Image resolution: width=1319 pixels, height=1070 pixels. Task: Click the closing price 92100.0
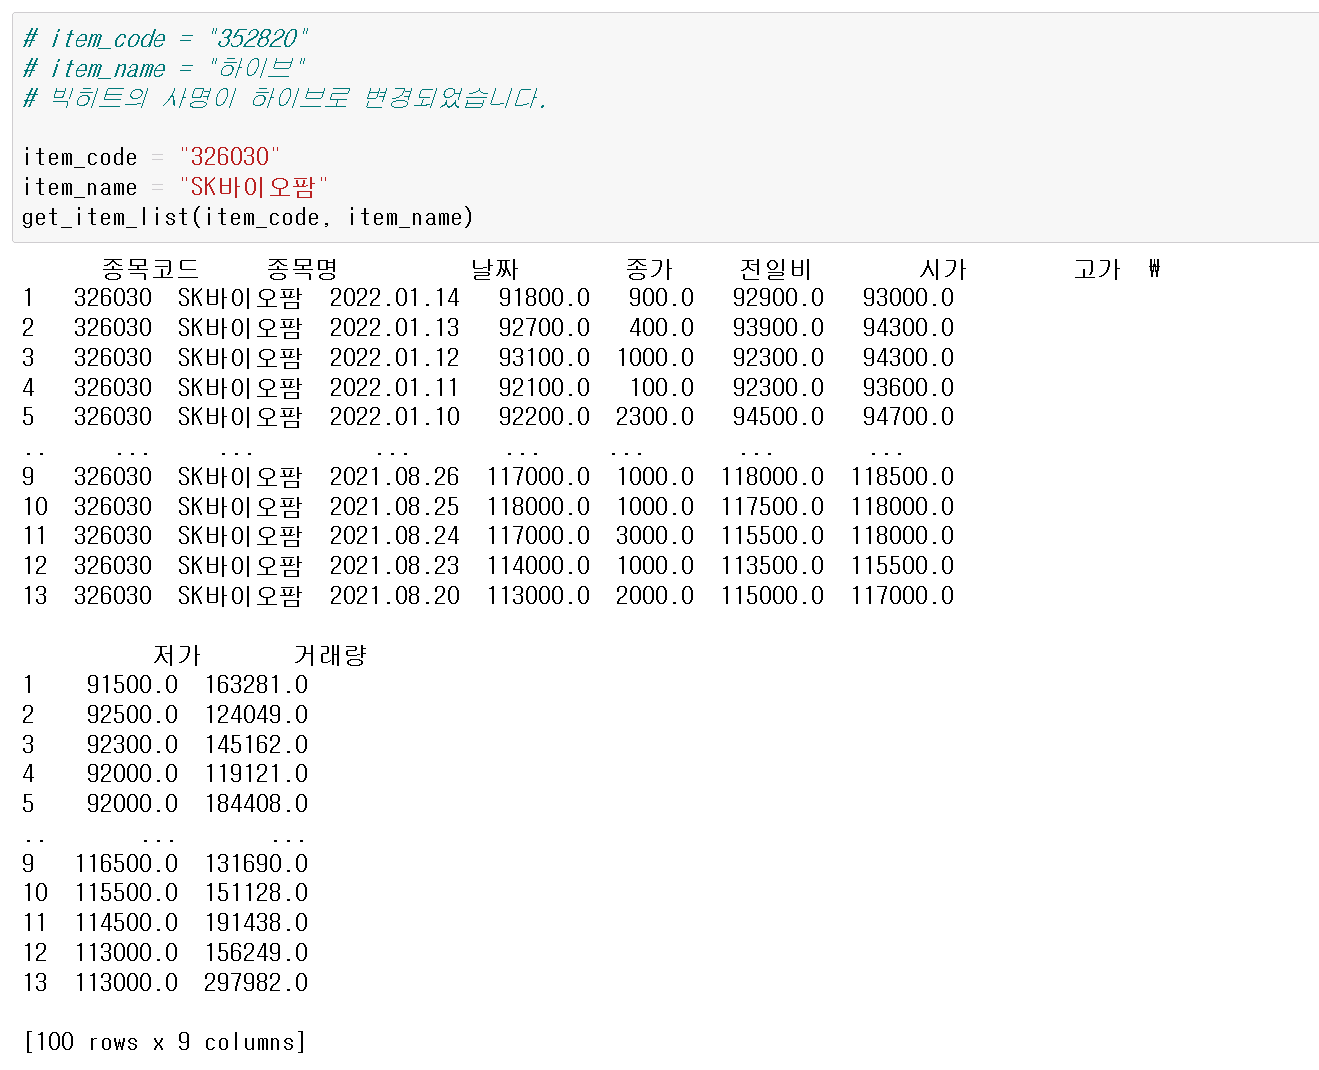tap(544, 387)
